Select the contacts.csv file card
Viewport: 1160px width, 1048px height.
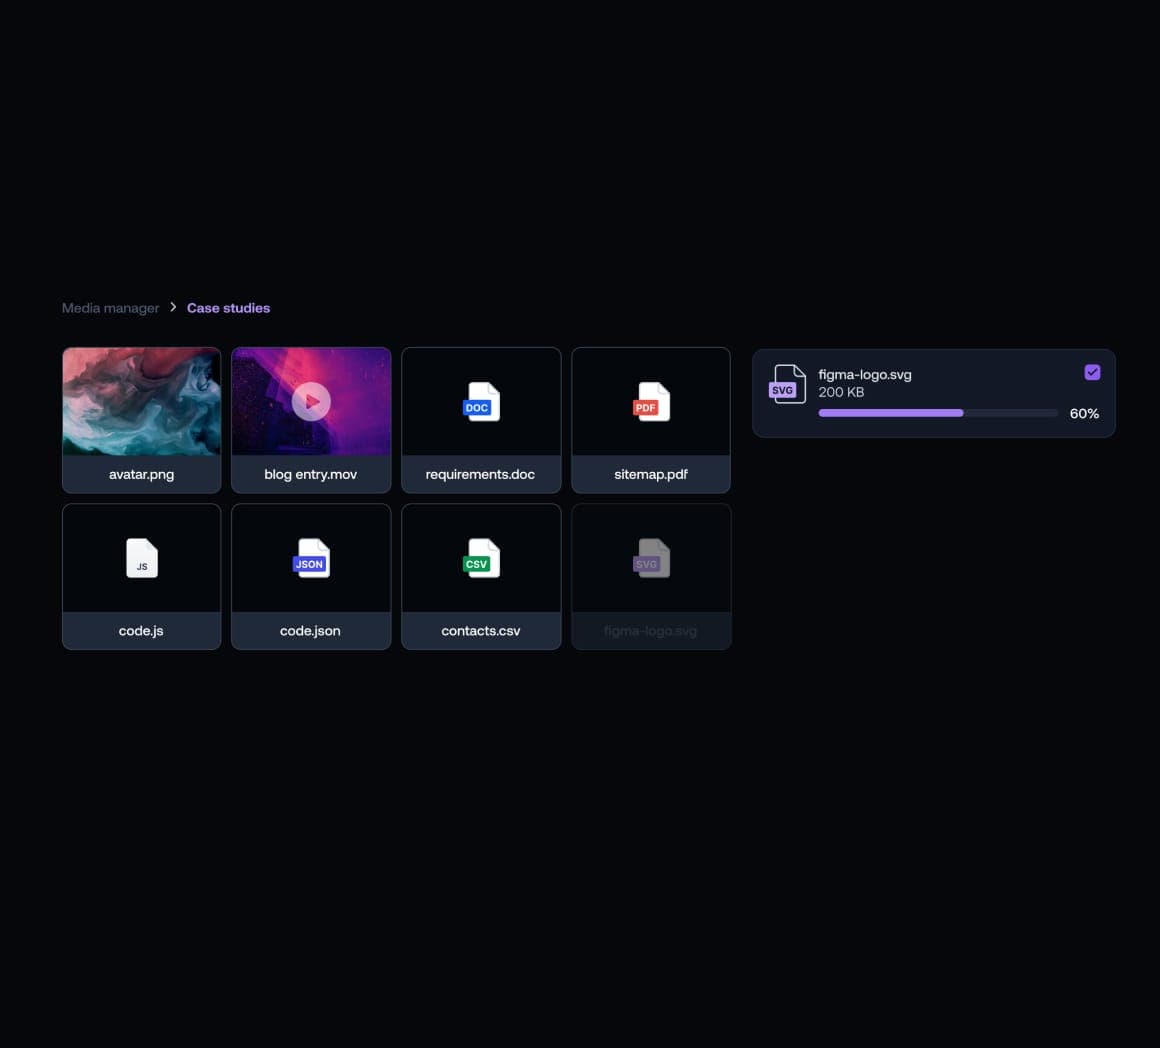(480, 576)
